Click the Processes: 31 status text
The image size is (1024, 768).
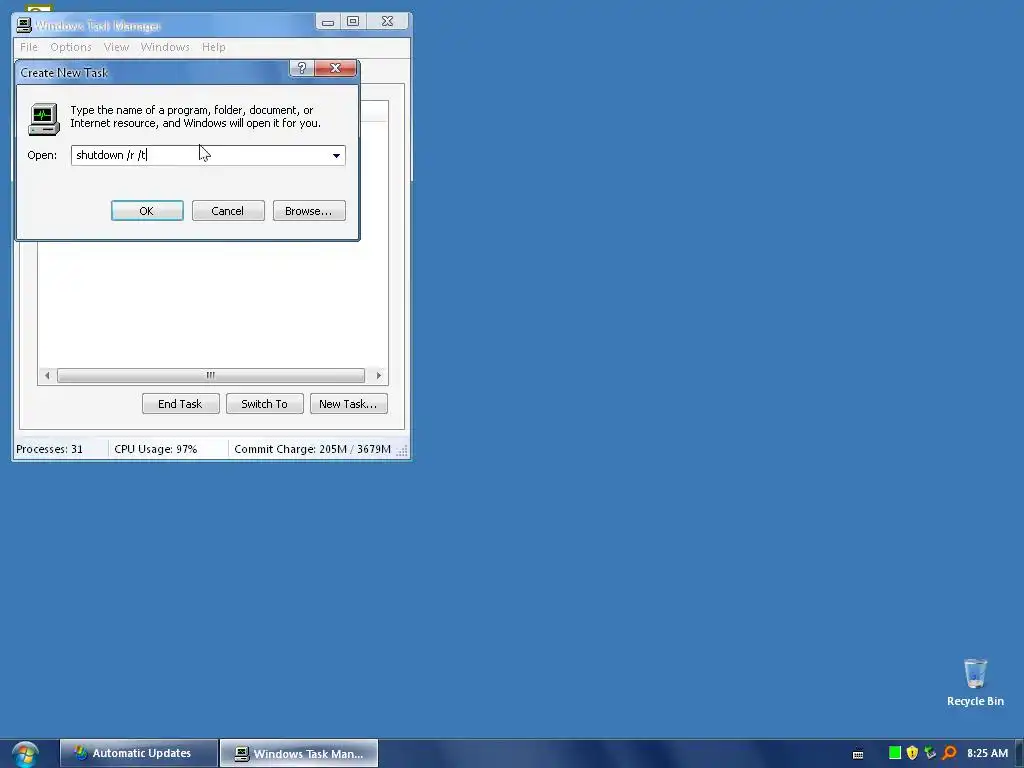pyautogui.click(x=50, y=449)
